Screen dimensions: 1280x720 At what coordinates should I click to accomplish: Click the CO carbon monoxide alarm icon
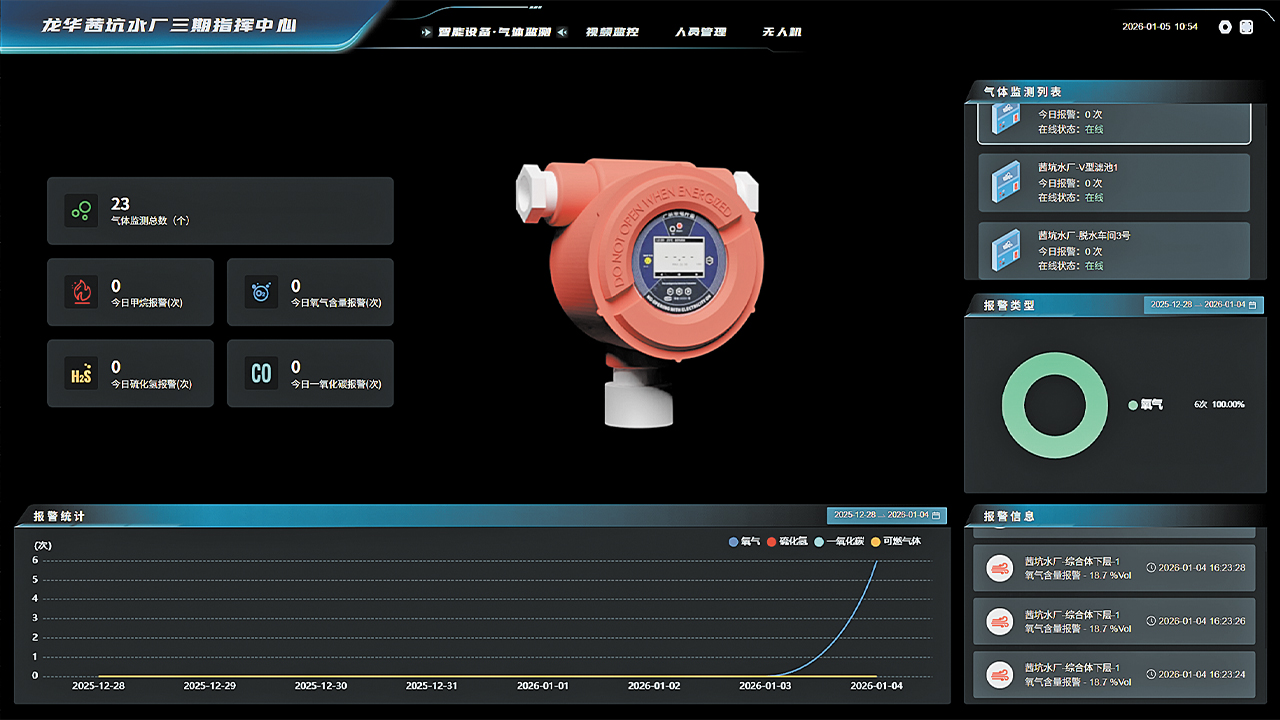260,373
